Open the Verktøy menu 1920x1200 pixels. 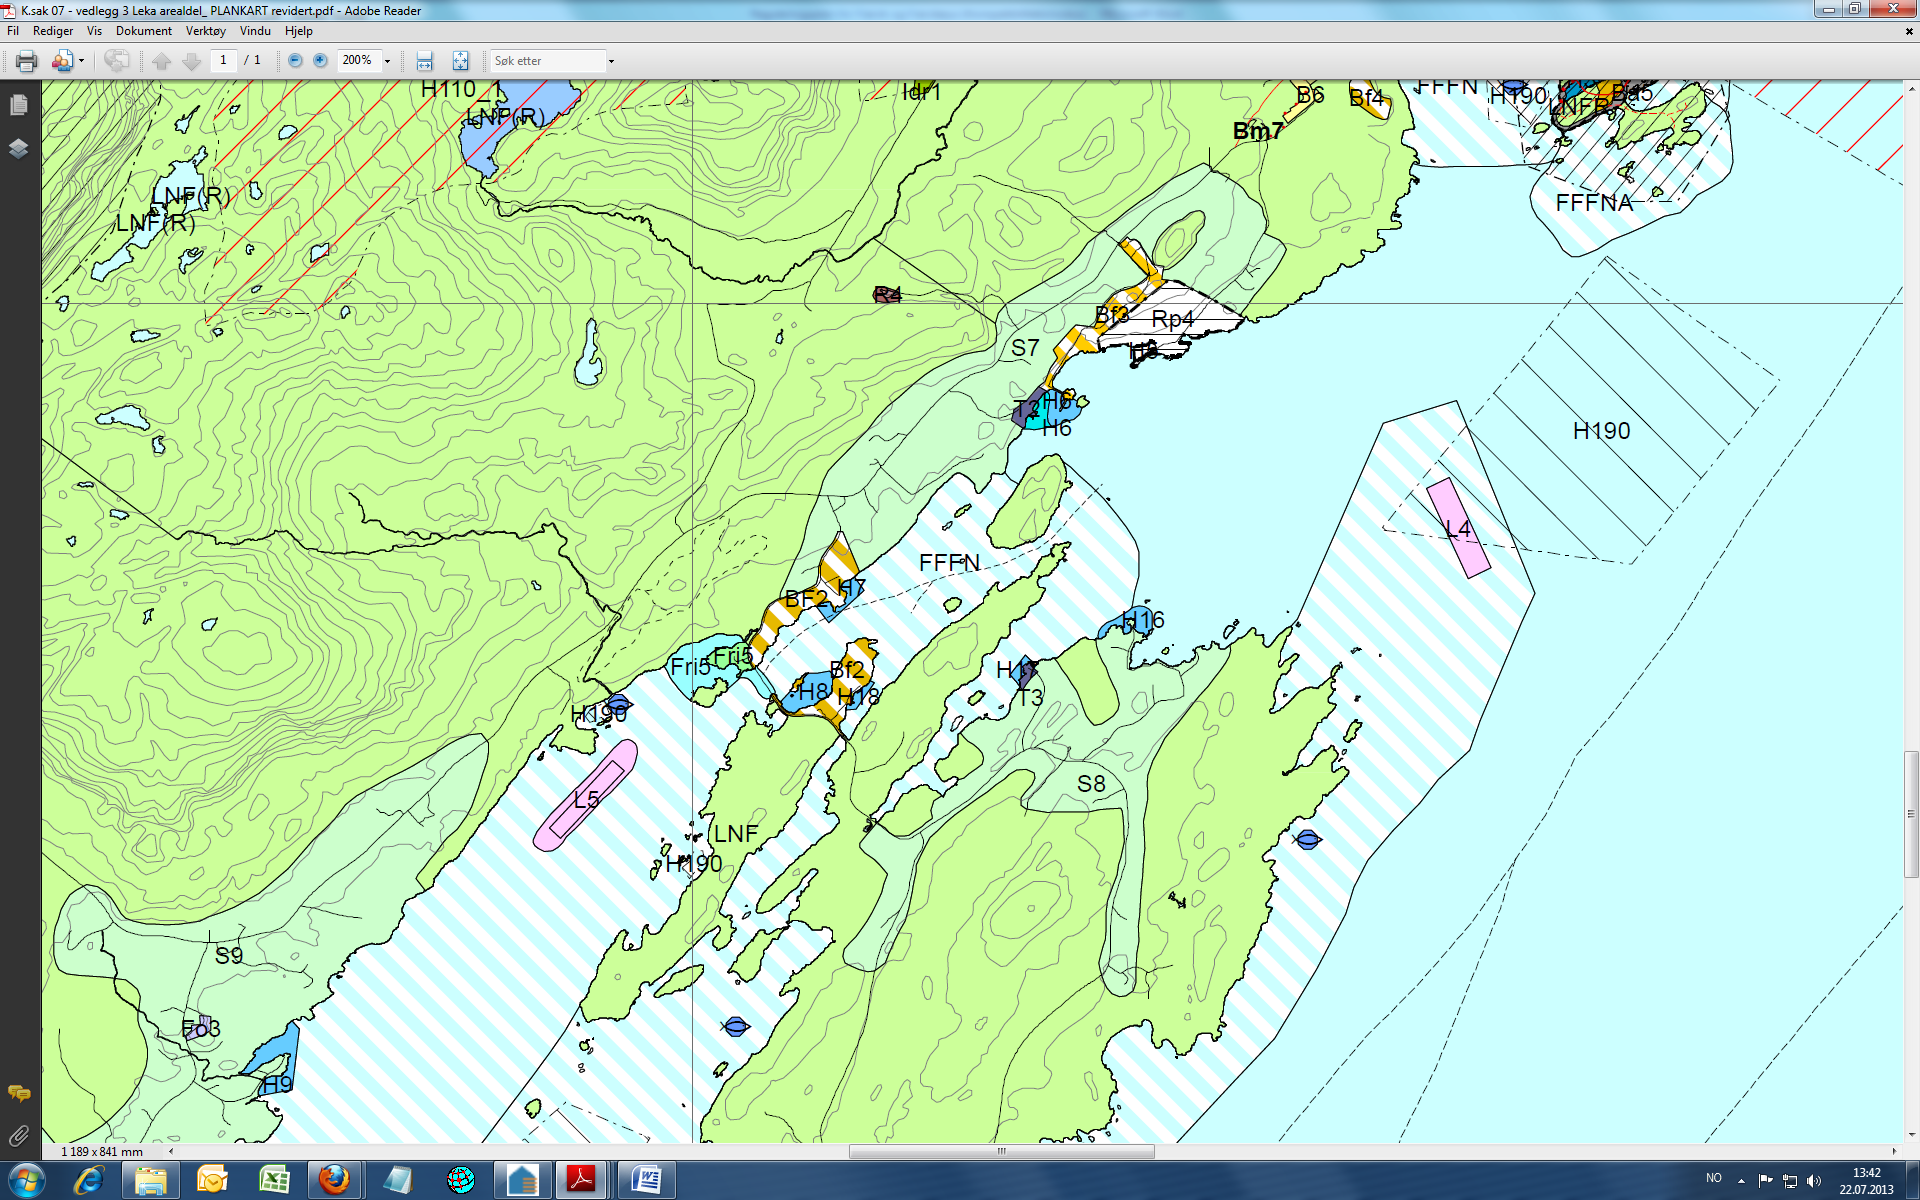(x=206, y=31)
